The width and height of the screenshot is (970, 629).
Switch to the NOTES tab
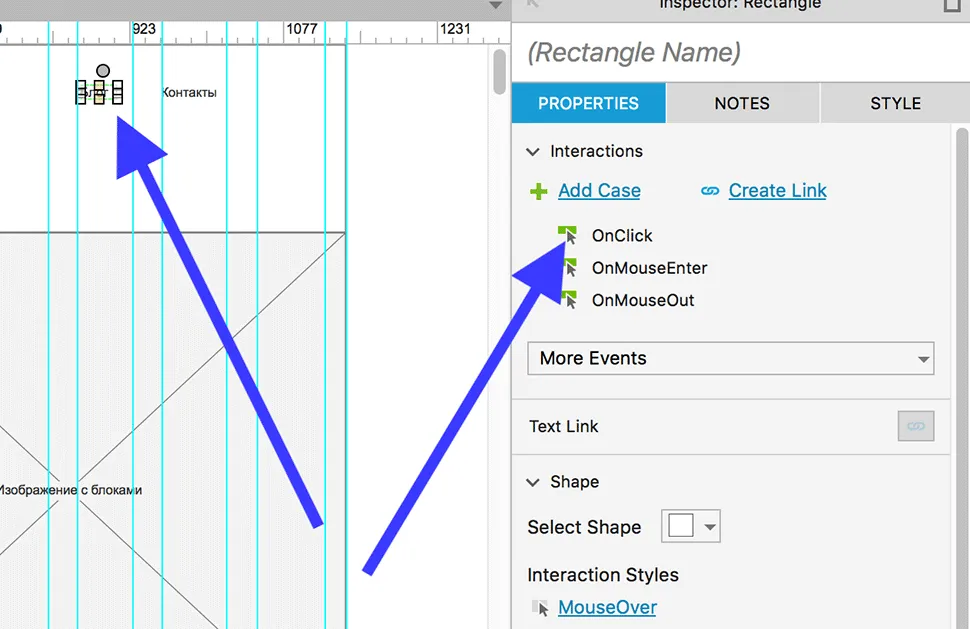[x=742, y=103]
